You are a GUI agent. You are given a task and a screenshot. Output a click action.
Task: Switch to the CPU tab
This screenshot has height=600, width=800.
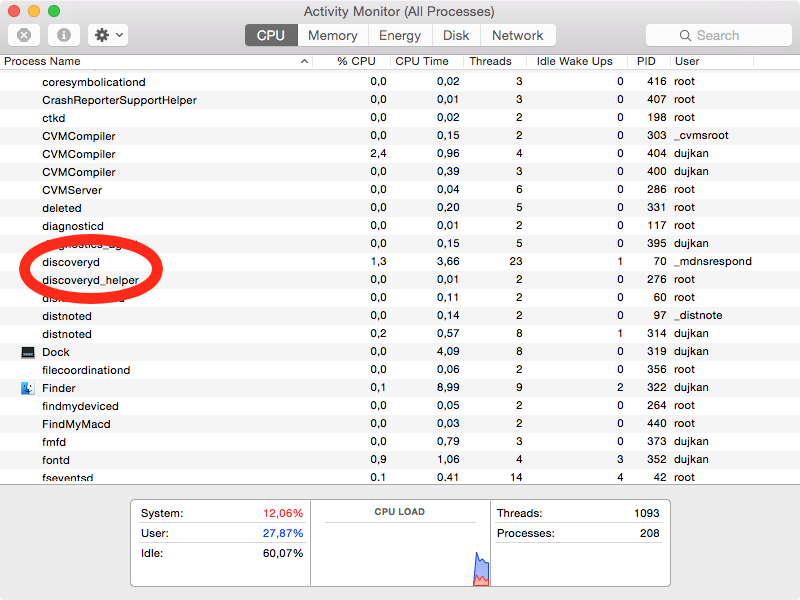pos(271,35)
